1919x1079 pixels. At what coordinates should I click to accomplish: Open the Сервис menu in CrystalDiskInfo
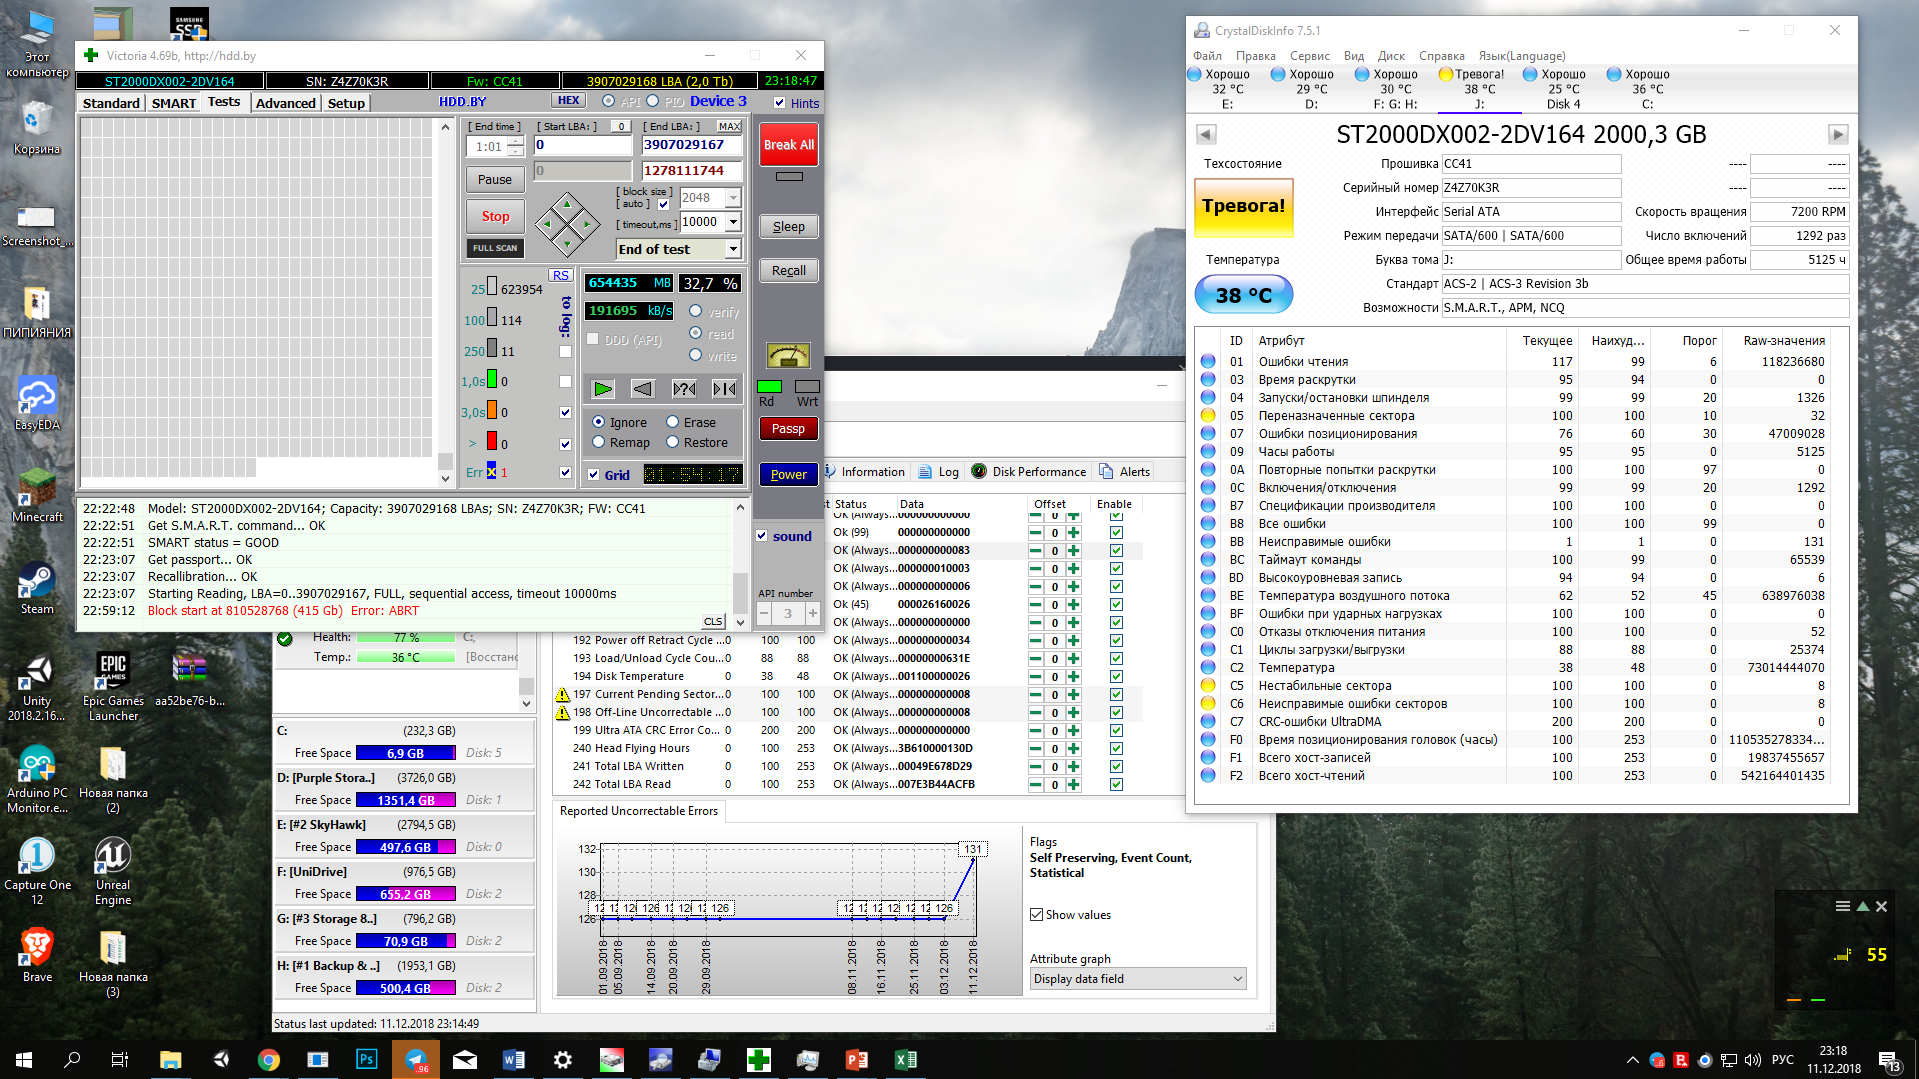pyautogui.click(x=1309, y=56)
